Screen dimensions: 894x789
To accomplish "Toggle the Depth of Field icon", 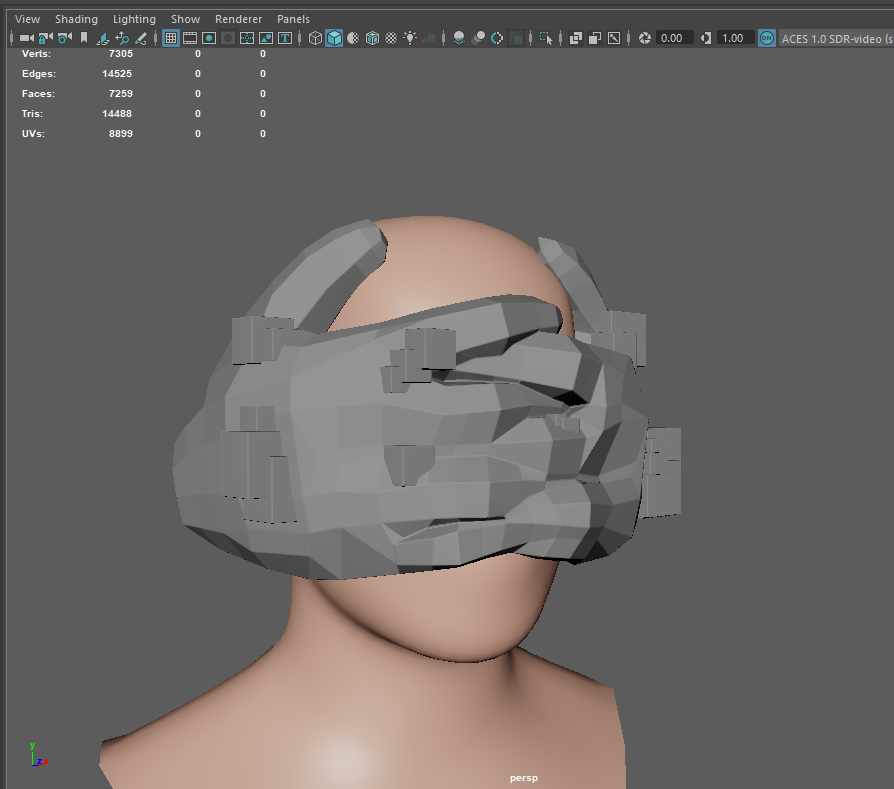I will [x=517, y=38].
